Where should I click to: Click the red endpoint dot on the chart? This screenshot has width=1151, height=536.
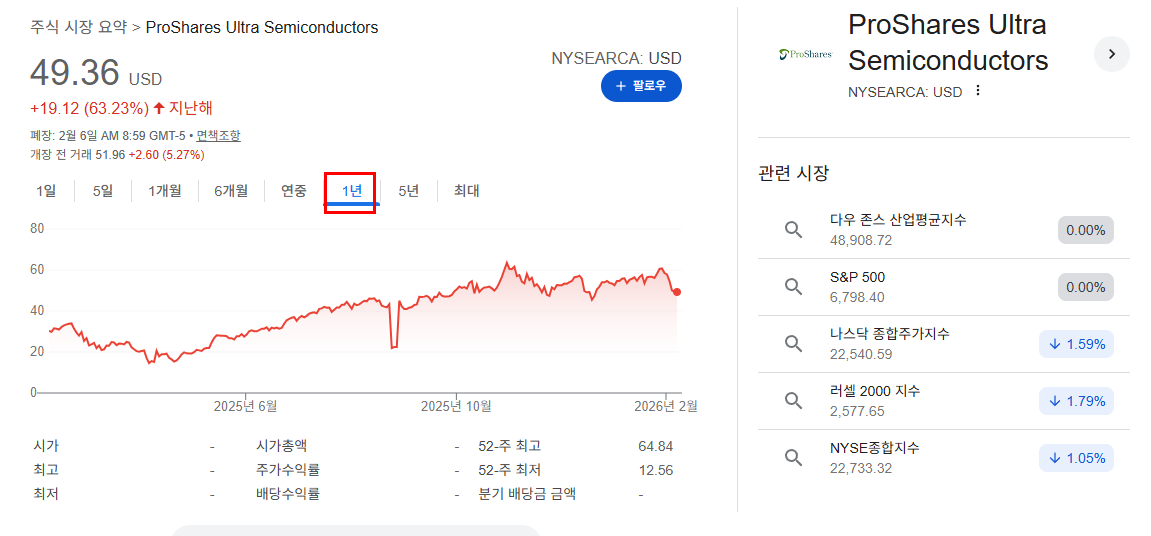click(677, 292)
